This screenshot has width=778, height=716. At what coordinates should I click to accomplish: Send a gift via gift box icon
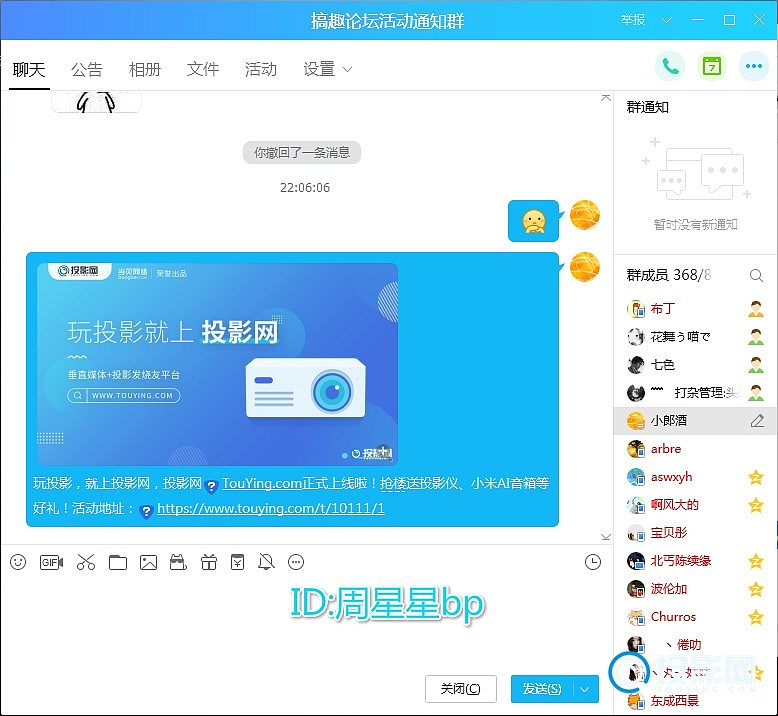pyautogui.click(x=209, y=562)
